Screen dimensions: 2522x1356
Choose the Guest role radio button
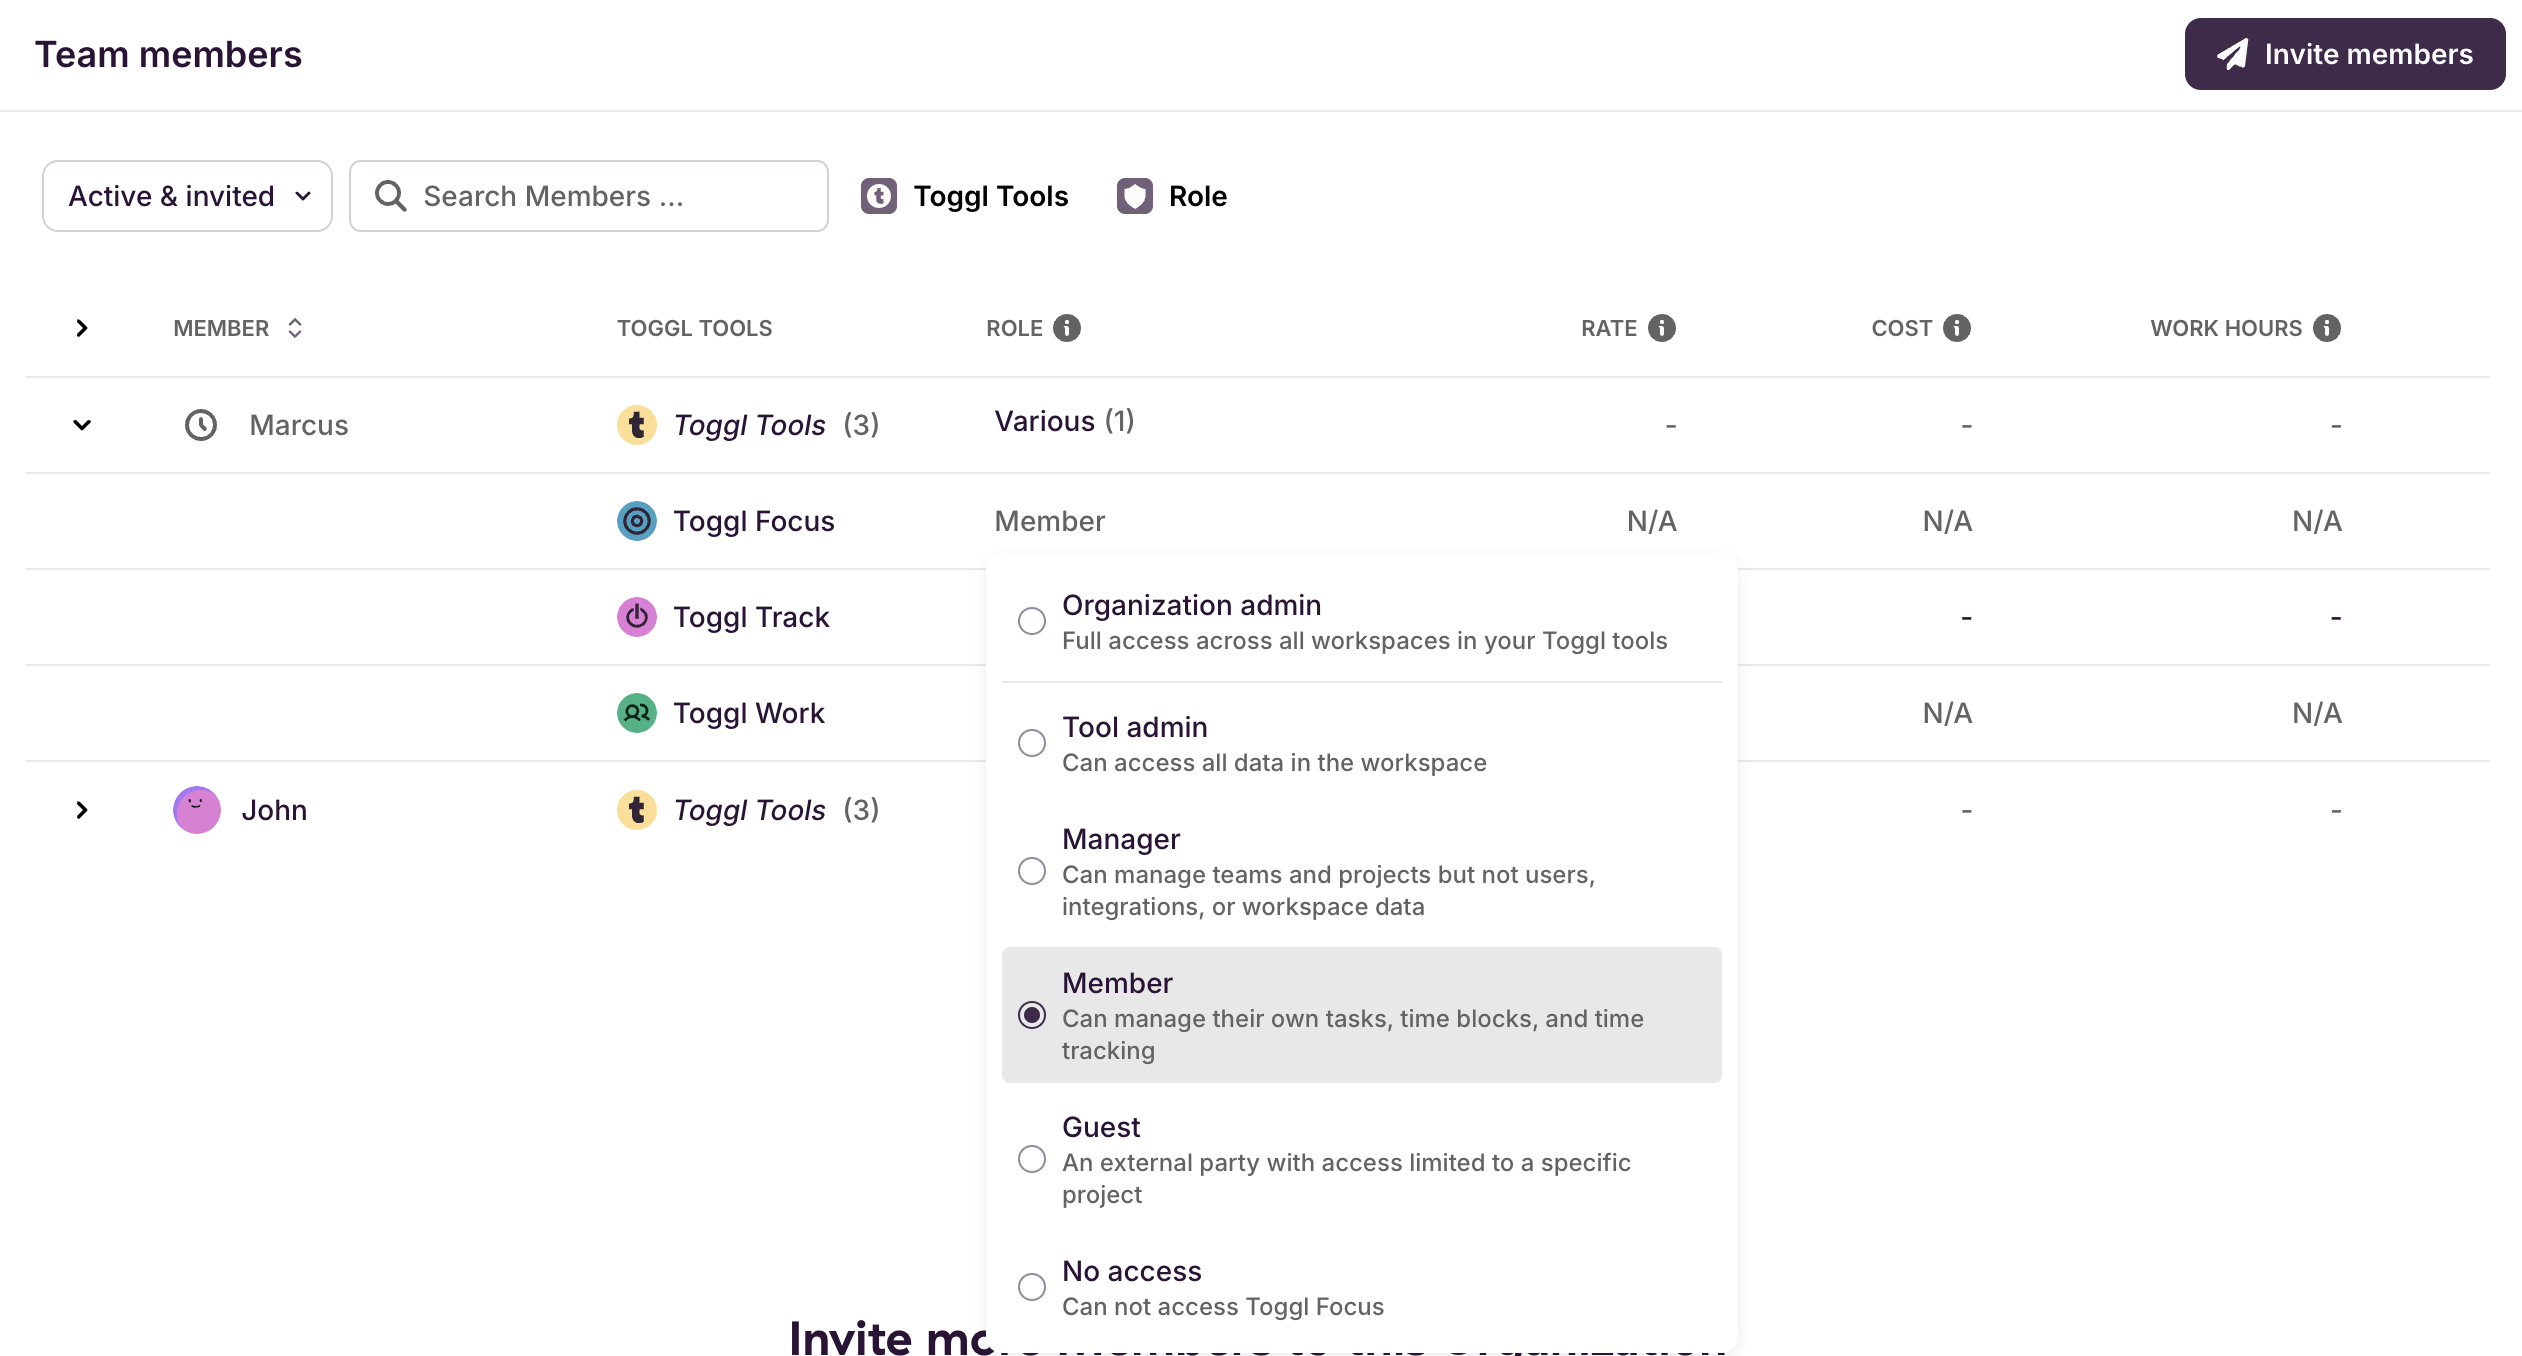[1032, 1159]
